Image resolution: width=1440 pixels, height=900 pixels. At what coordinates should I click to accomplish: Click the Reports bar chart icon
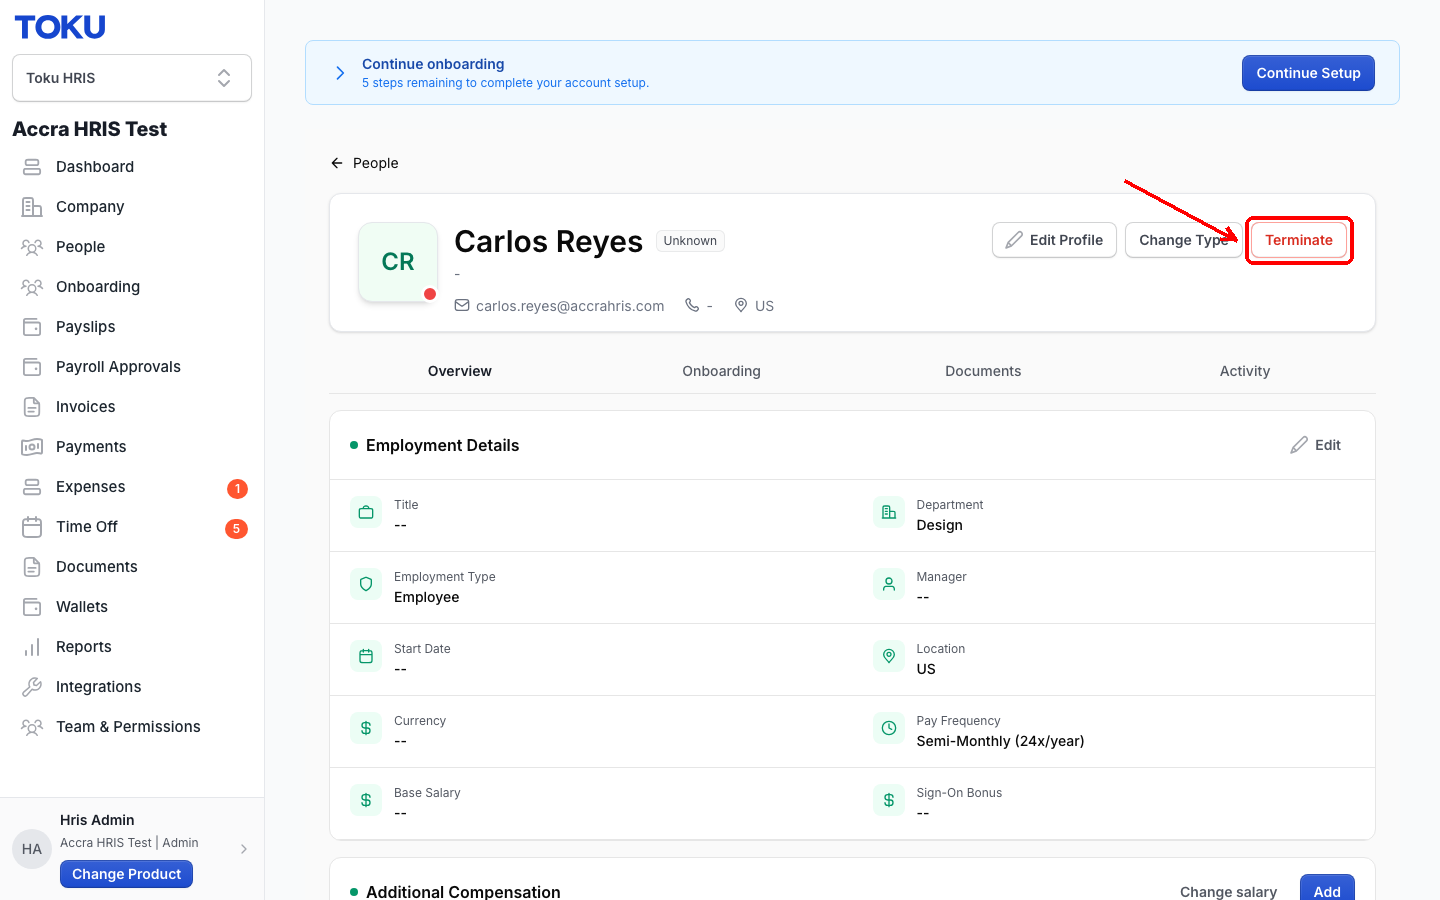pos(32,647)
